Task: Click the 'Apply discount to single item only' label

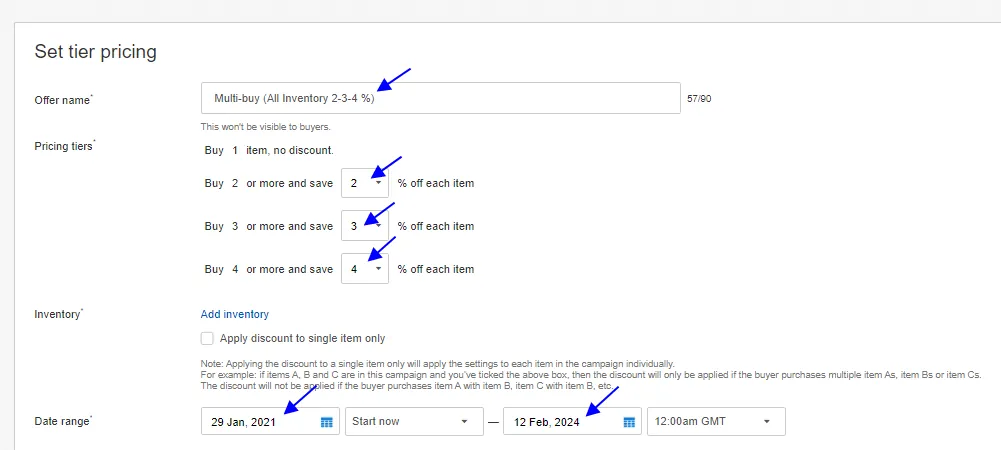Action: click(x=303, y=338)
